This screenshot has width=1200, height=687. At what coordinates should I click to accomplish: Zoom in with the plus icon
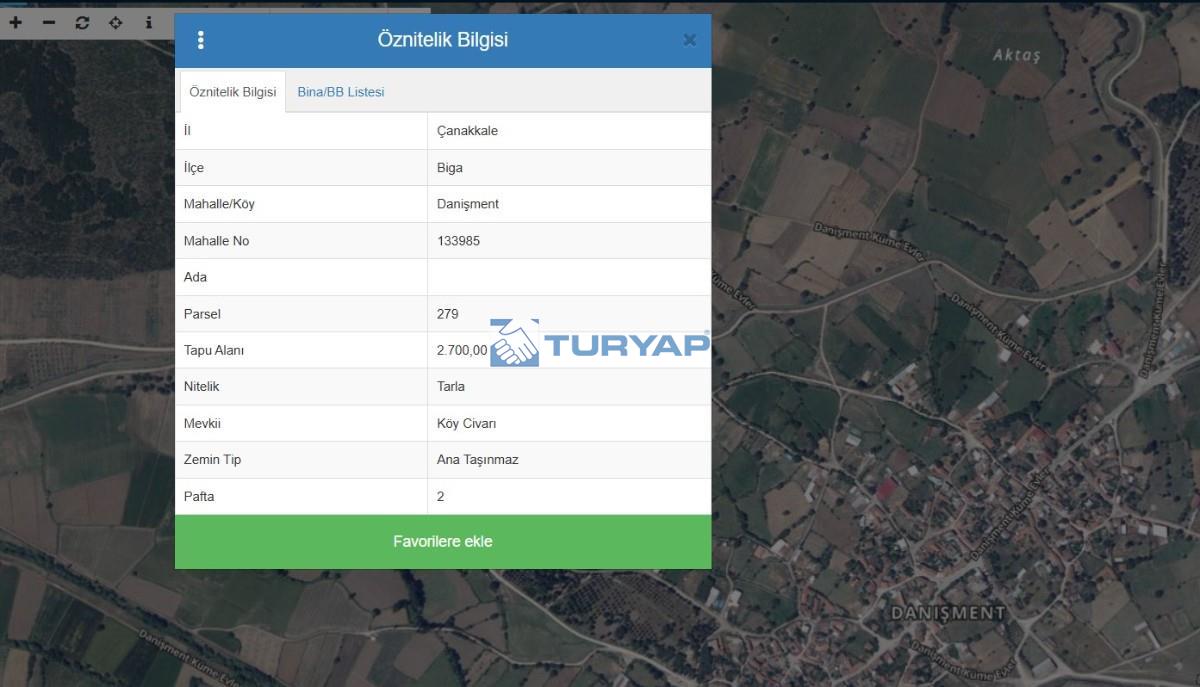coord(16,22)
